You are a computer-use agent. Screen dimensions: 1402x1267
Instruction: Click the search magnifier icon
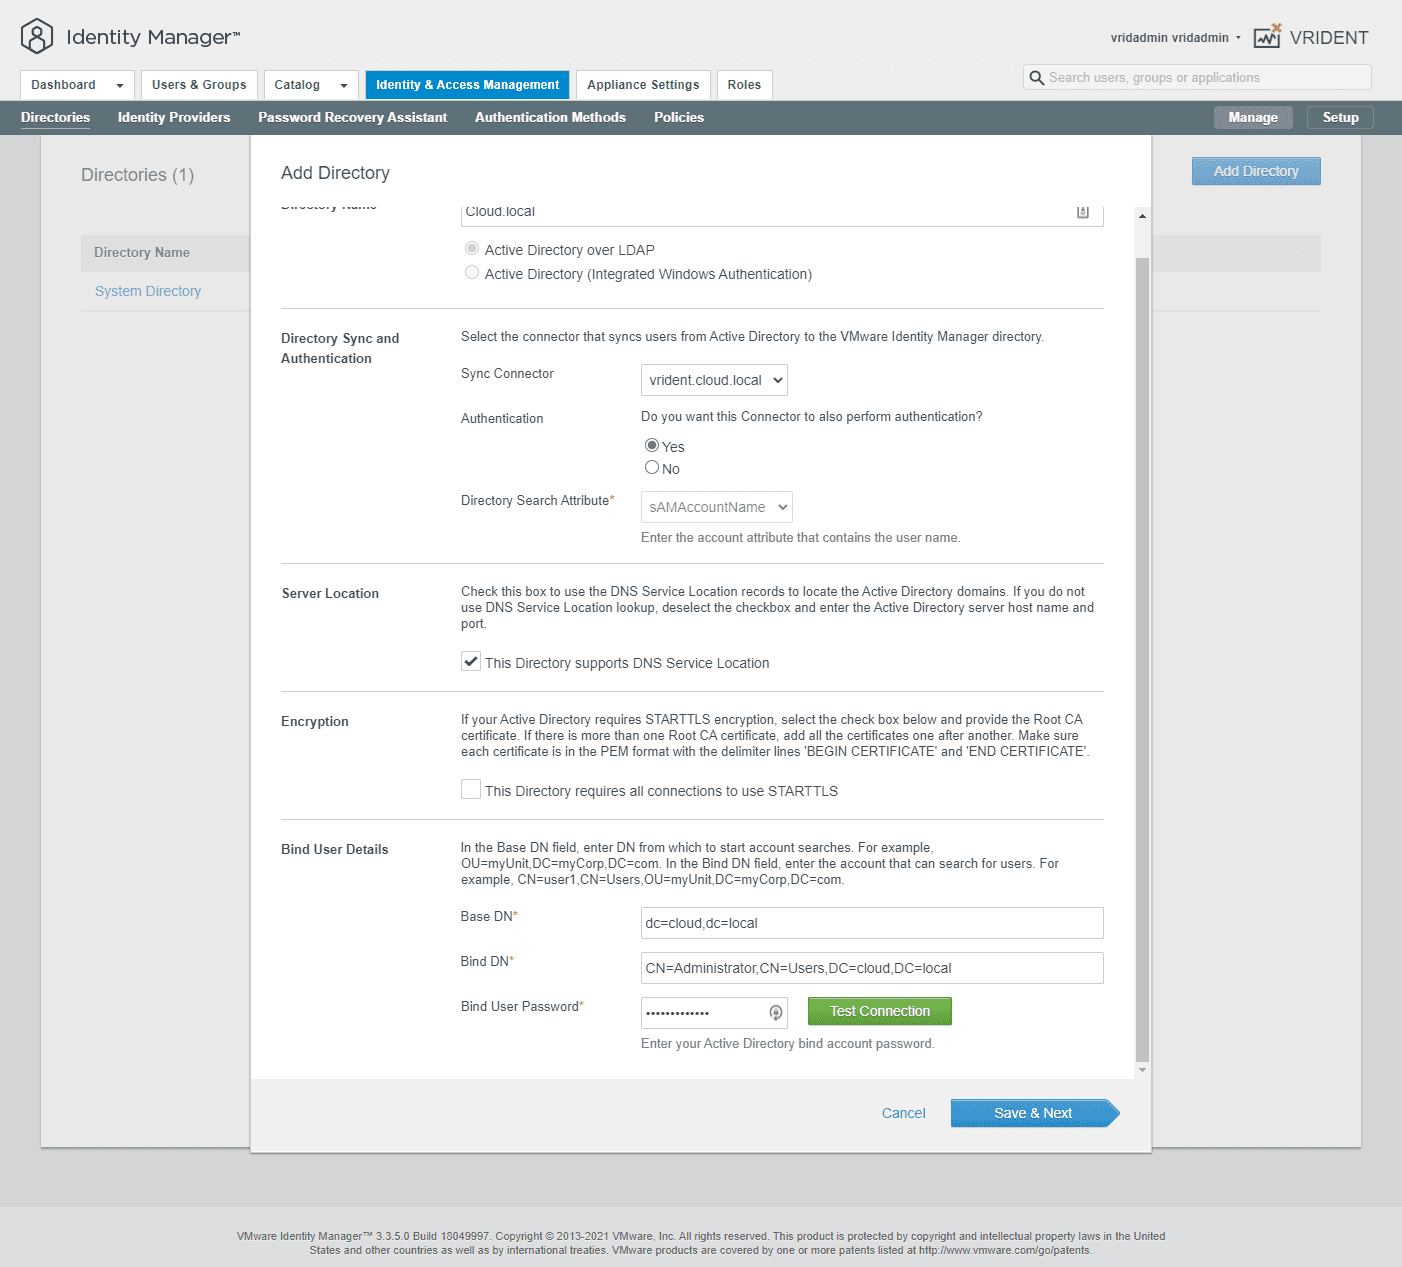1037,78
